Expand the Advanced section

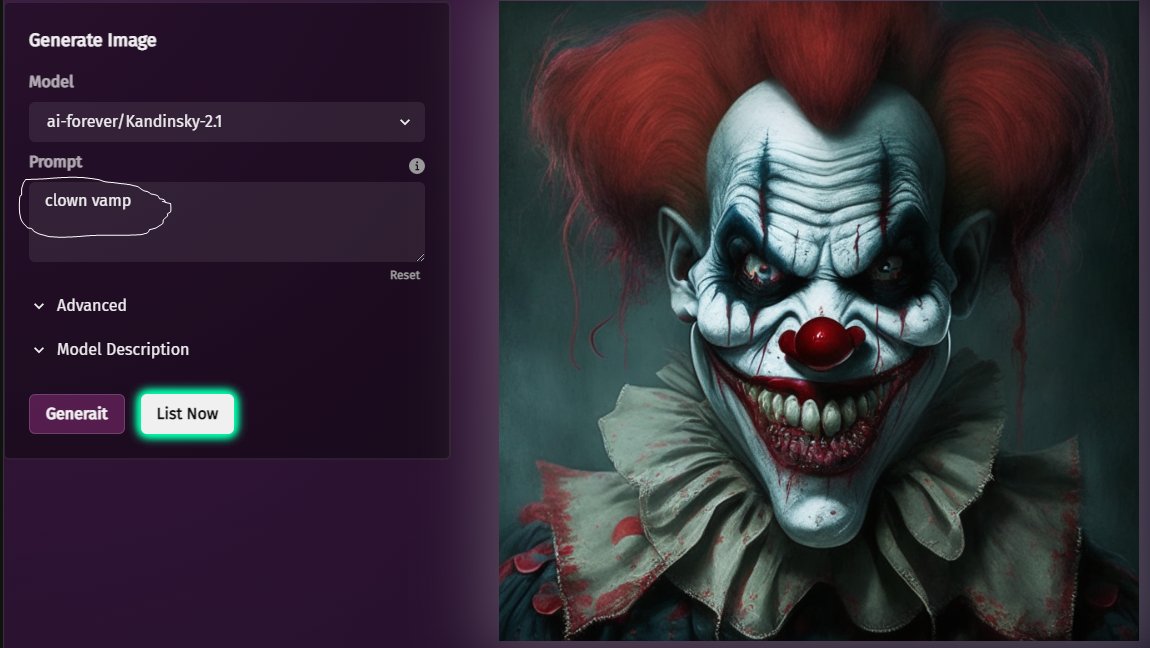pos(80,306)
